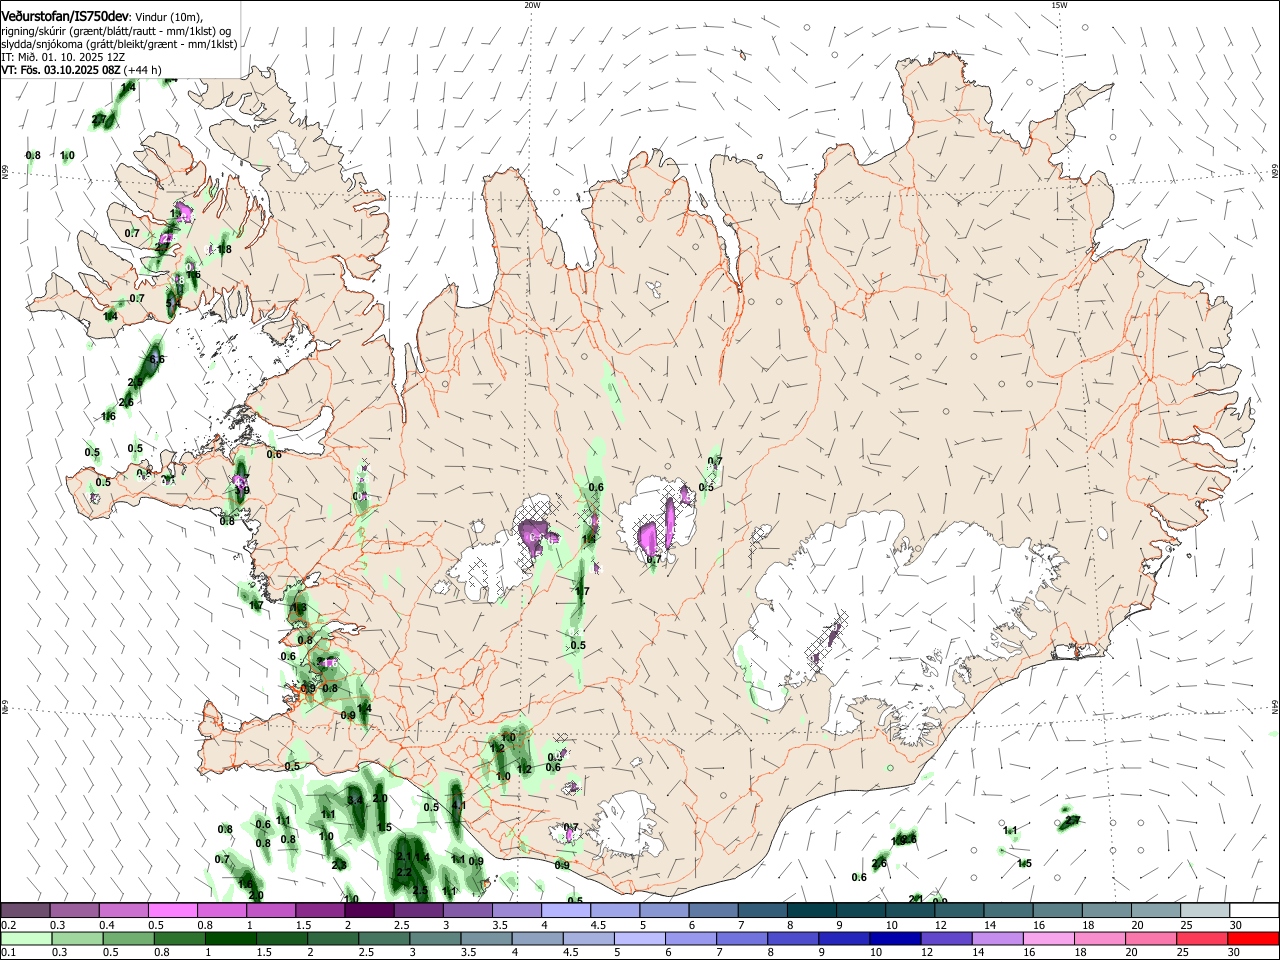Select the VT: Fös. 03.10.2025 08Z valid time
The height and width of the screenshot is (960, 1280).
(62, 70)
